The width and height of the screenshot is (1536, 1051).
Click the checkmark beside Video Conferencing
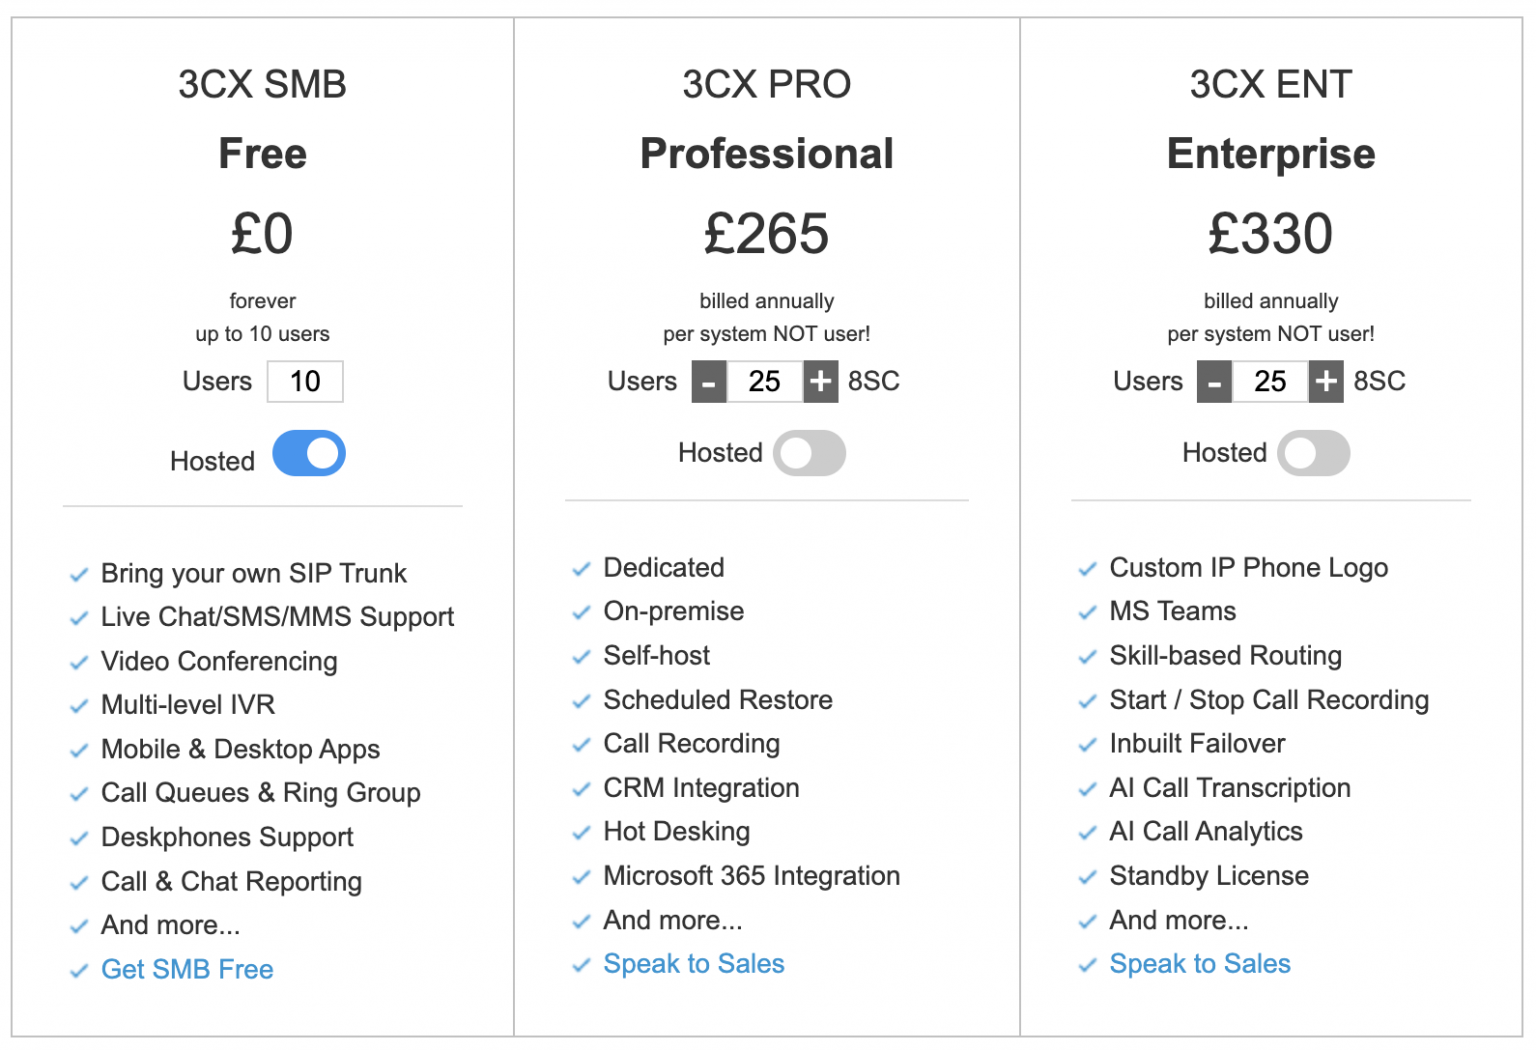tap(80, 662)
